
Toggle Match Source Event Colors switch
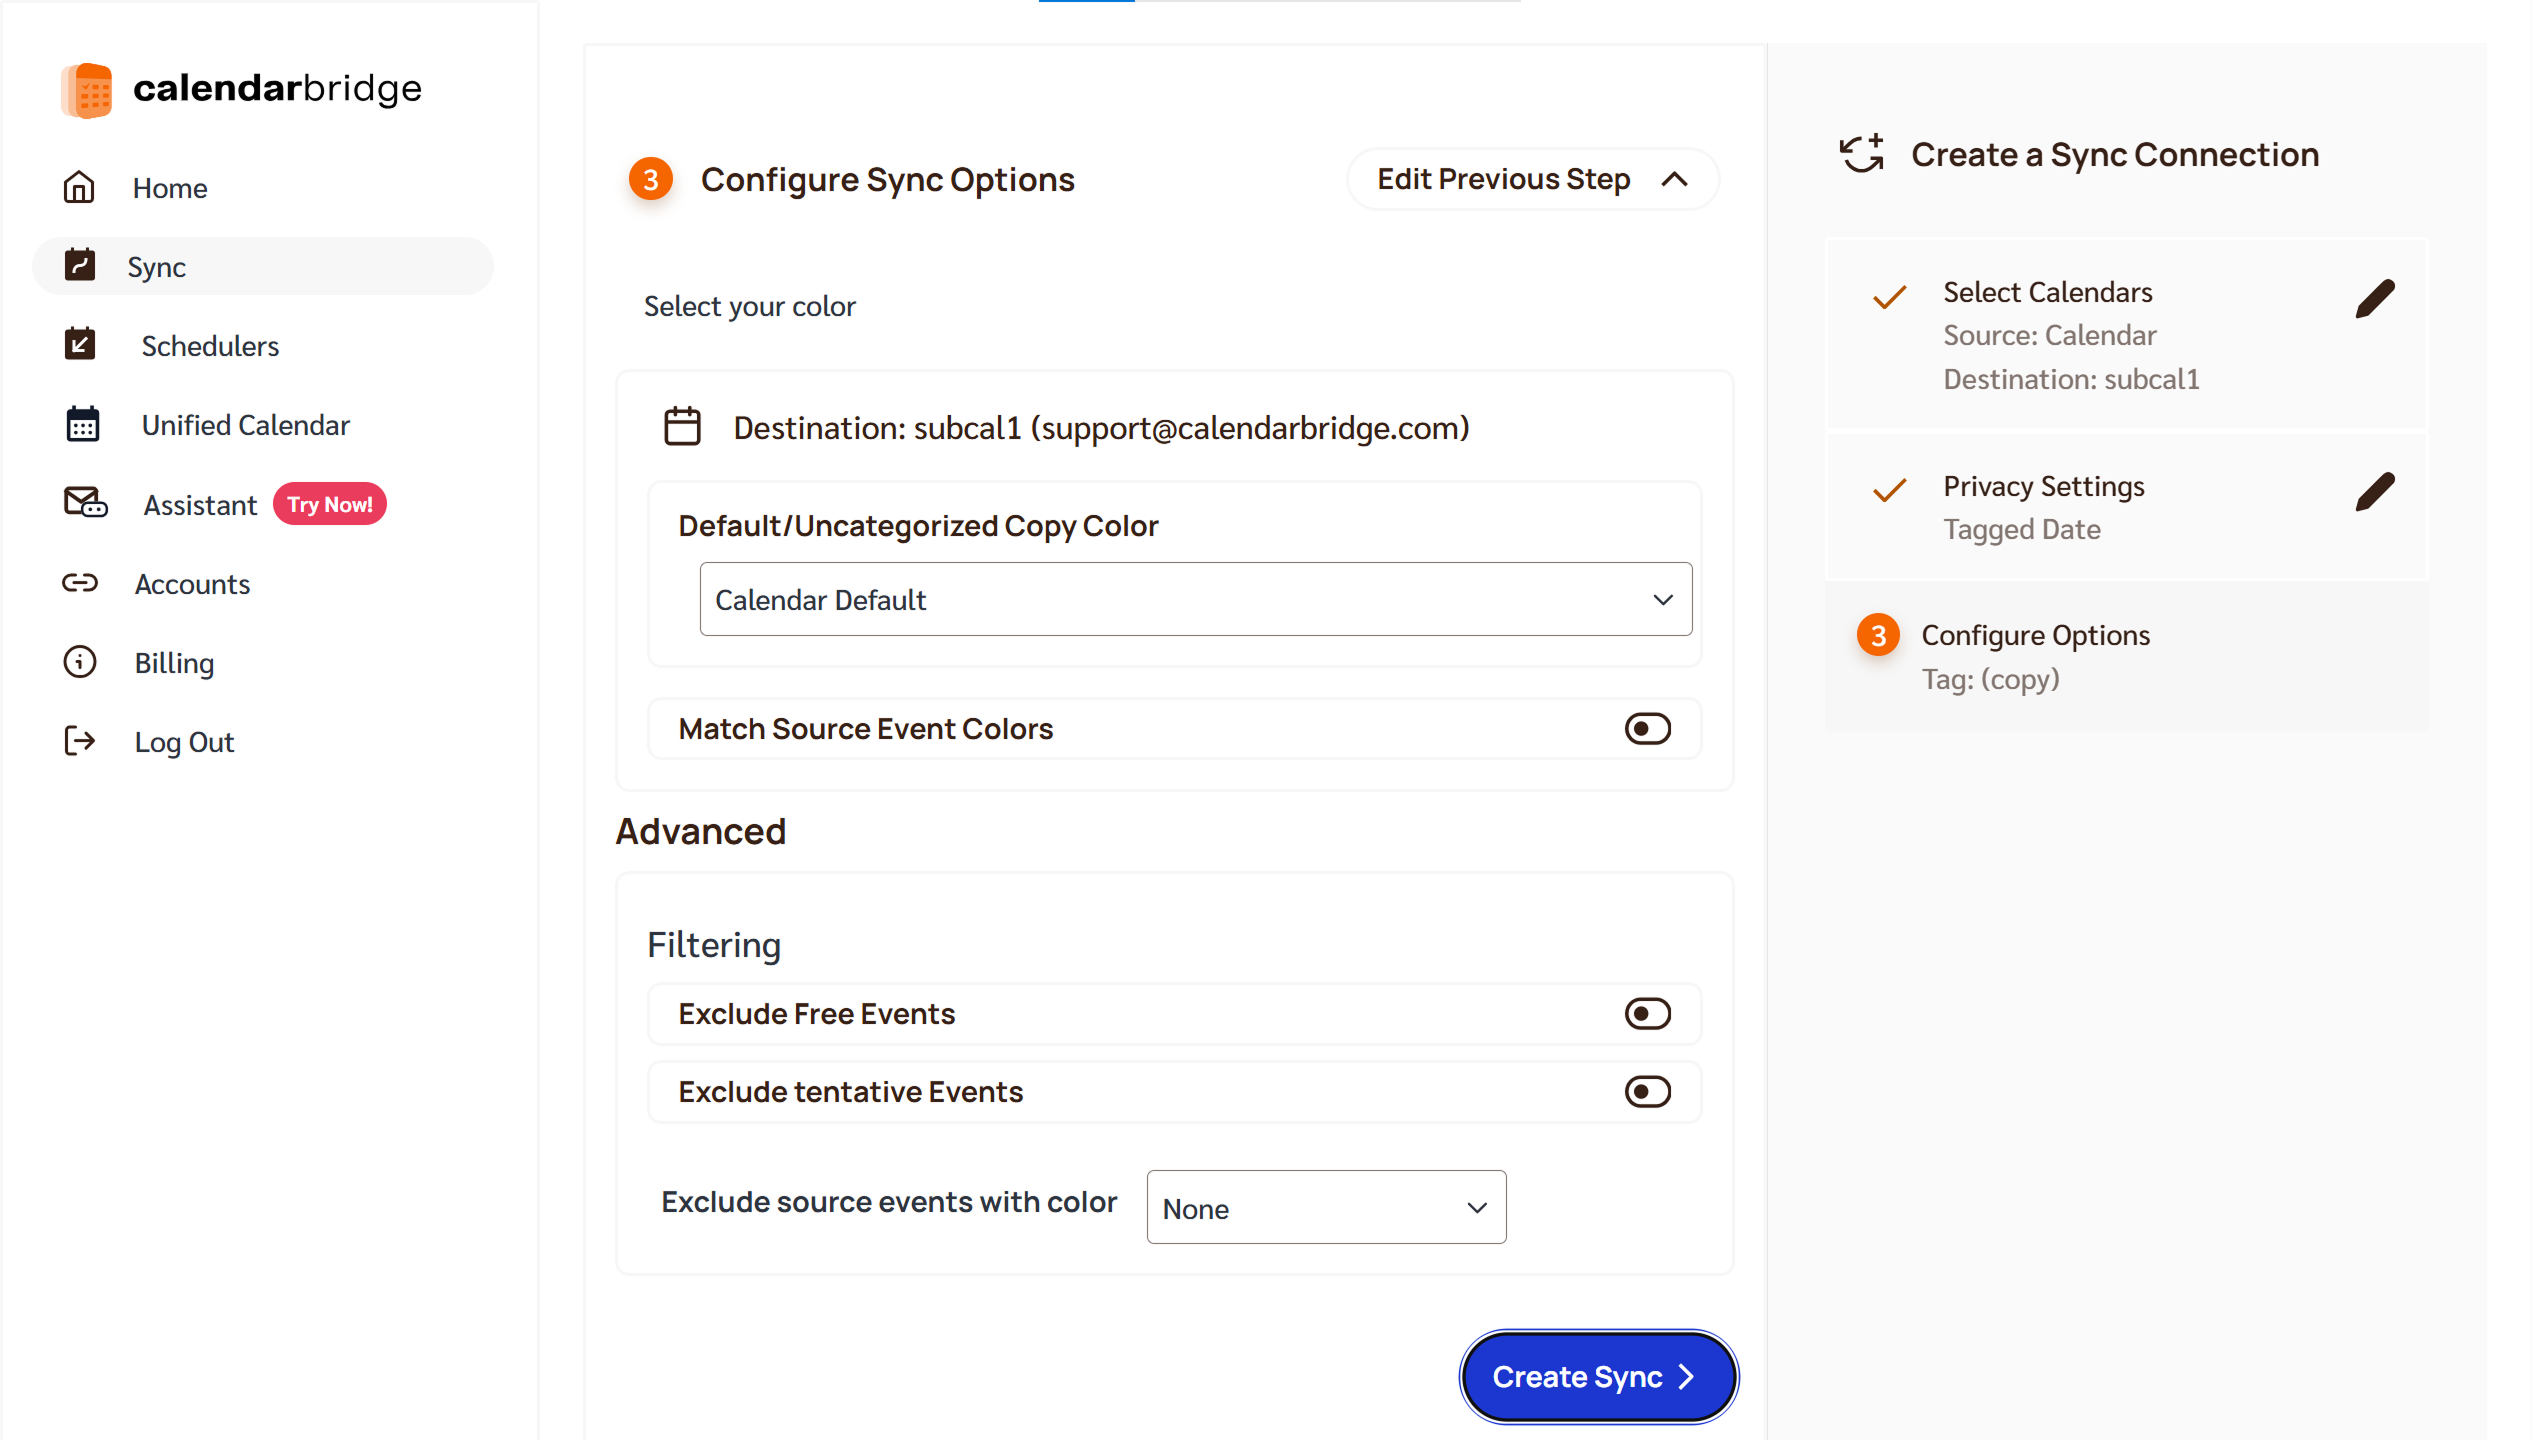[1648, 729]
